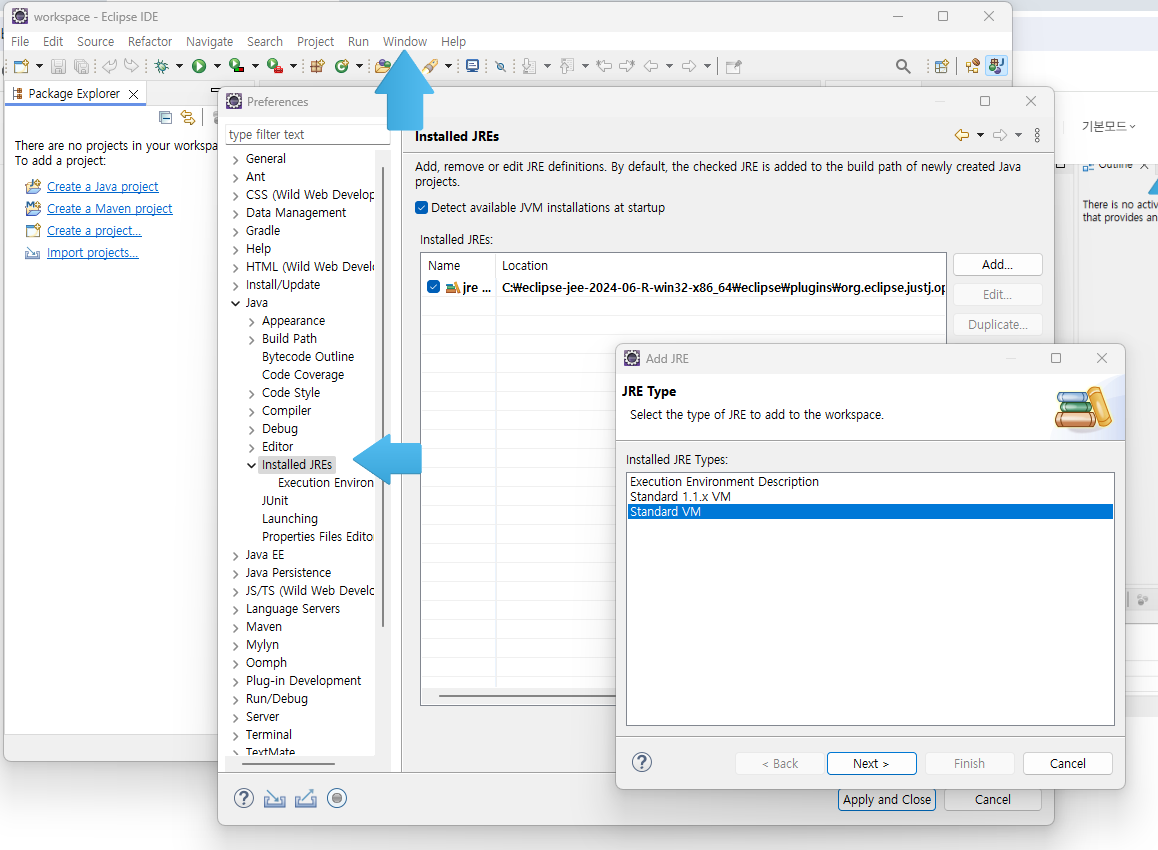Click the type filter text field
Screen dimensions: 1158x850
[x=306, y=134]
